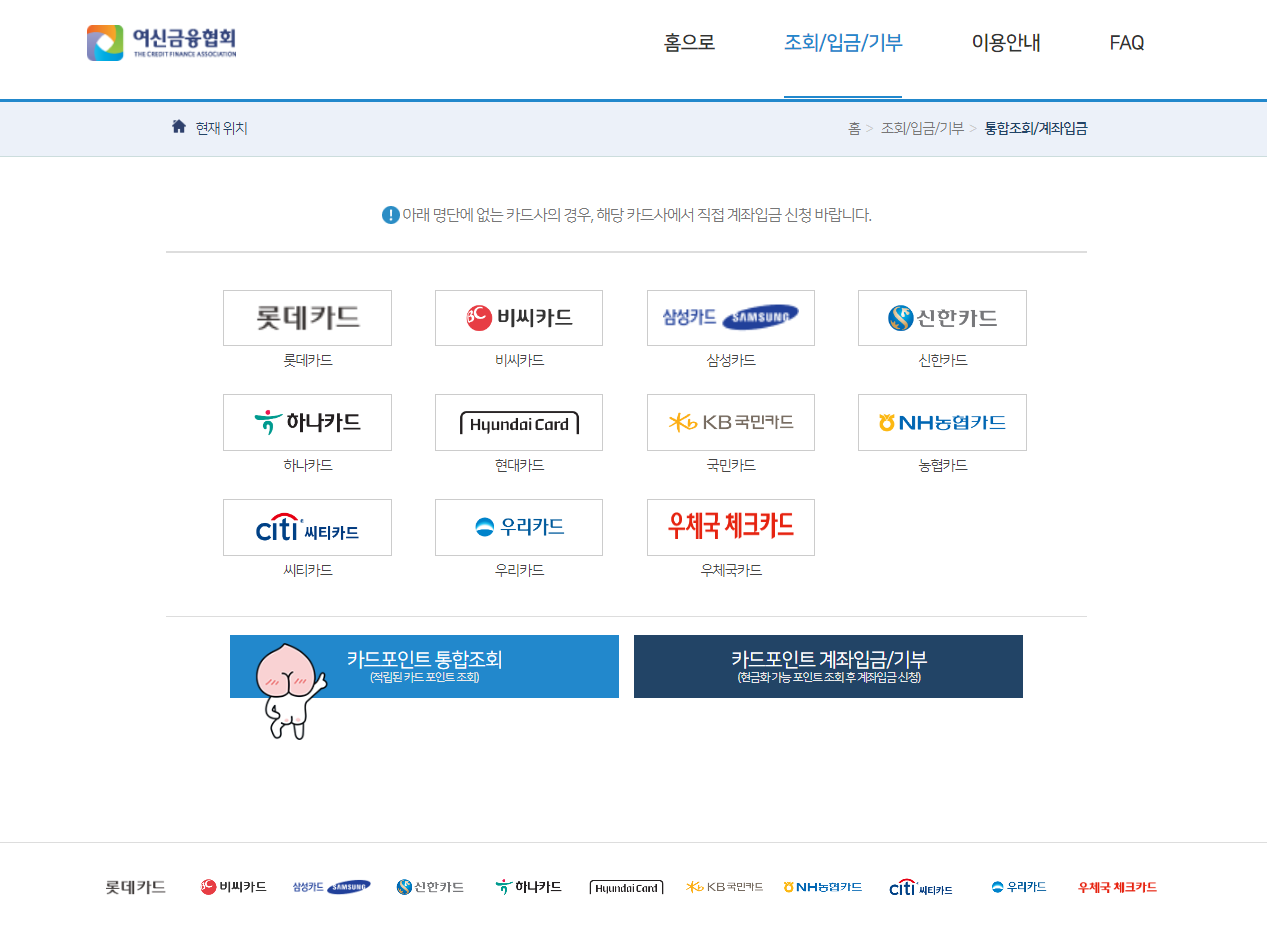This screenshot has width=1267, height=926.
Task: Select the NH농협카드 logo tile
Action: point(942,422)
